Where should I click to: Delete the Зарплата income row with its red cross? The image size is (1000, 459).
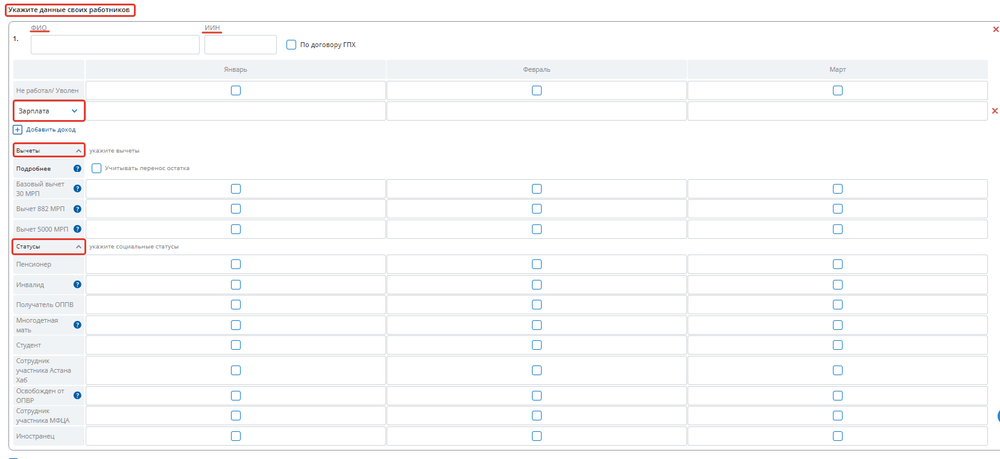pos(995,111)
